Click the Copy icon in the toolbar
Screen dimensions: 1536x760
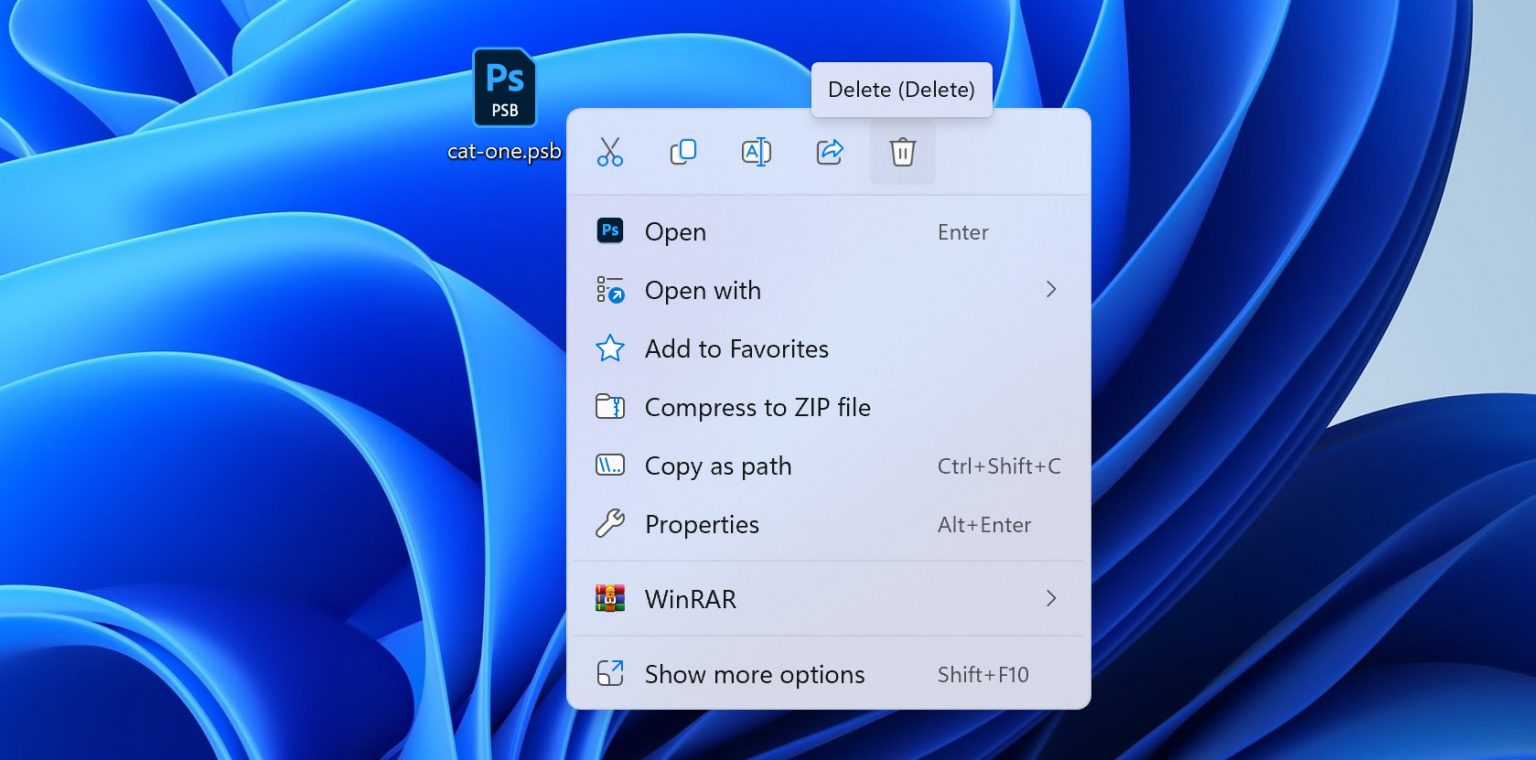(x=683, y=151)
